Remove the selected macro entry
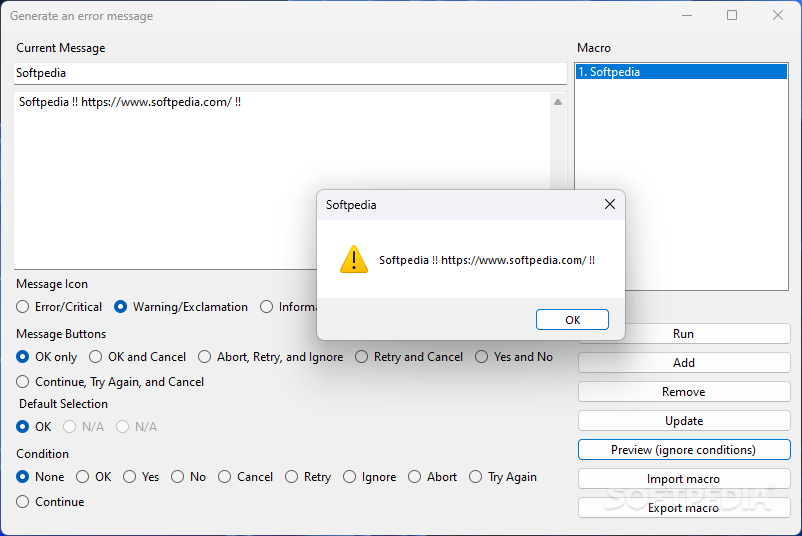802x536 pixels. (684, 392)
